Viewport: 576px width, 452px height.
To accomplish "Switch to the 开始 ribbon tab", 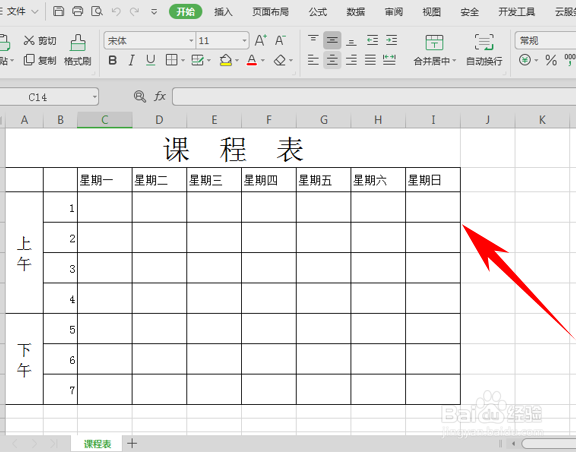I will coord(186,12).
